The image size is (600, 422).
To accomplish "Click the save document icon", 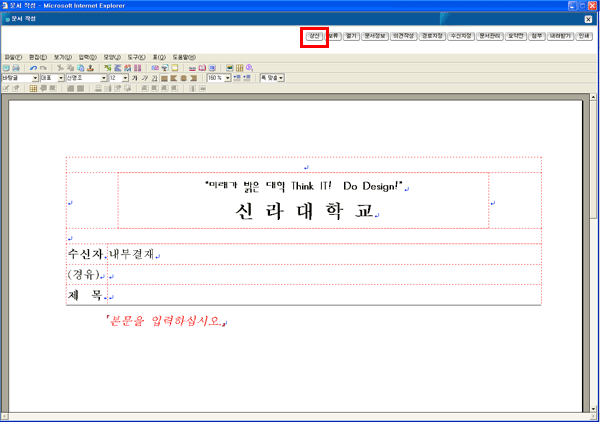I will pyautogui.click(x=6, y=68).
